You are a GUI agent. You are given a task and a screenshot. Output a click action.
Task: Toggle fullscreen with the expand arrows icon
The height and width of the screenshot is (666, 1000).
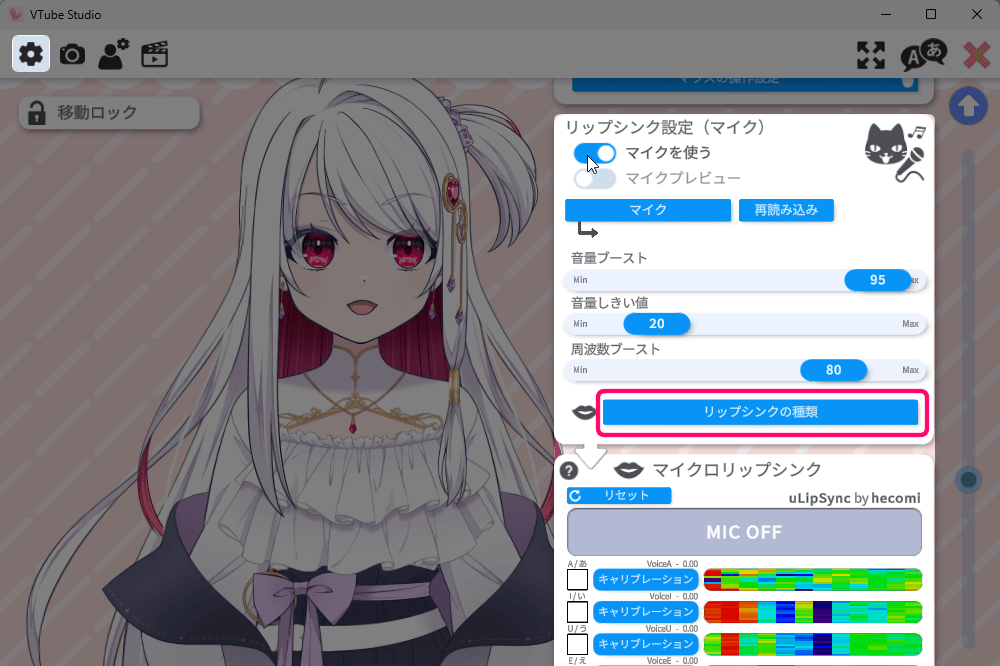tap(871, 55)
